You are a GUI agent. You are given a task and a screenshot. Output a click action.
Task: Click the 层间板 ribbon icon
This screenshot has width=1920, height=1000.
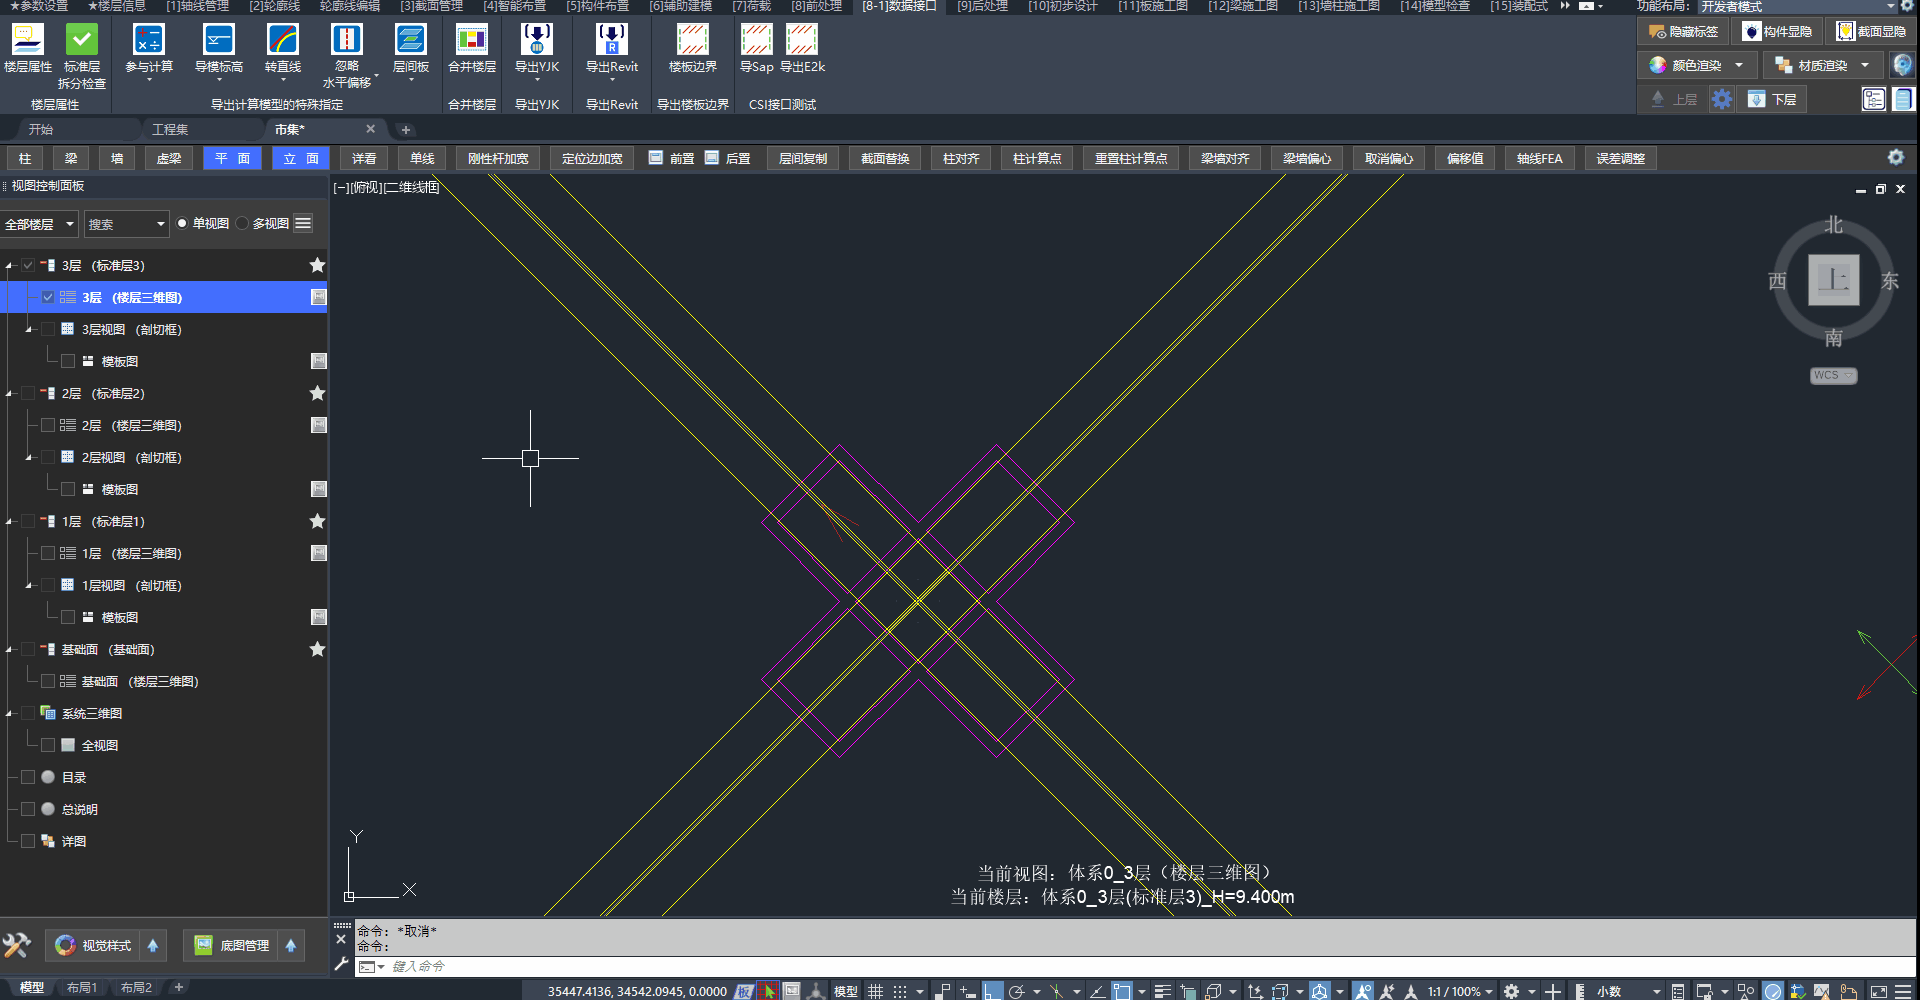pos(410,40)
